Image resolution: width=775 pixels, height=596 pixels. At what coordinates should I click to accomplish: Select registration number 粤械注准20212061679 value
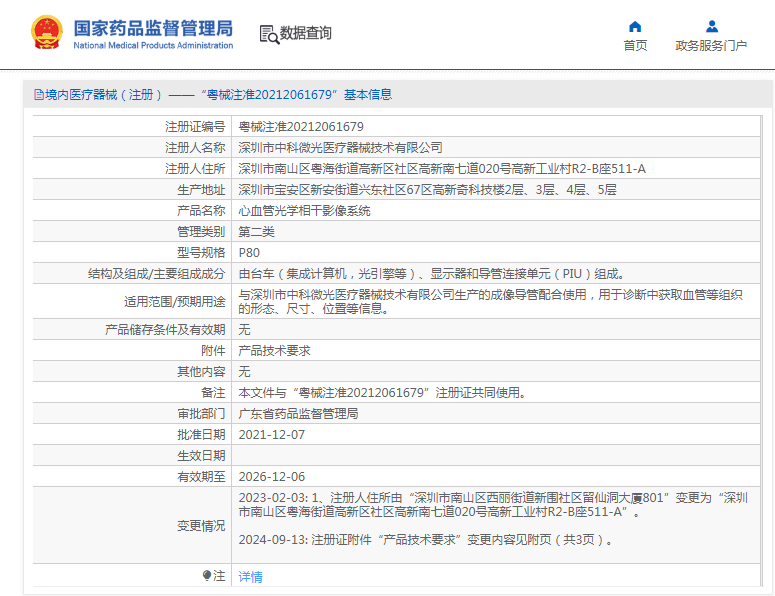click(x=301, y=127)
